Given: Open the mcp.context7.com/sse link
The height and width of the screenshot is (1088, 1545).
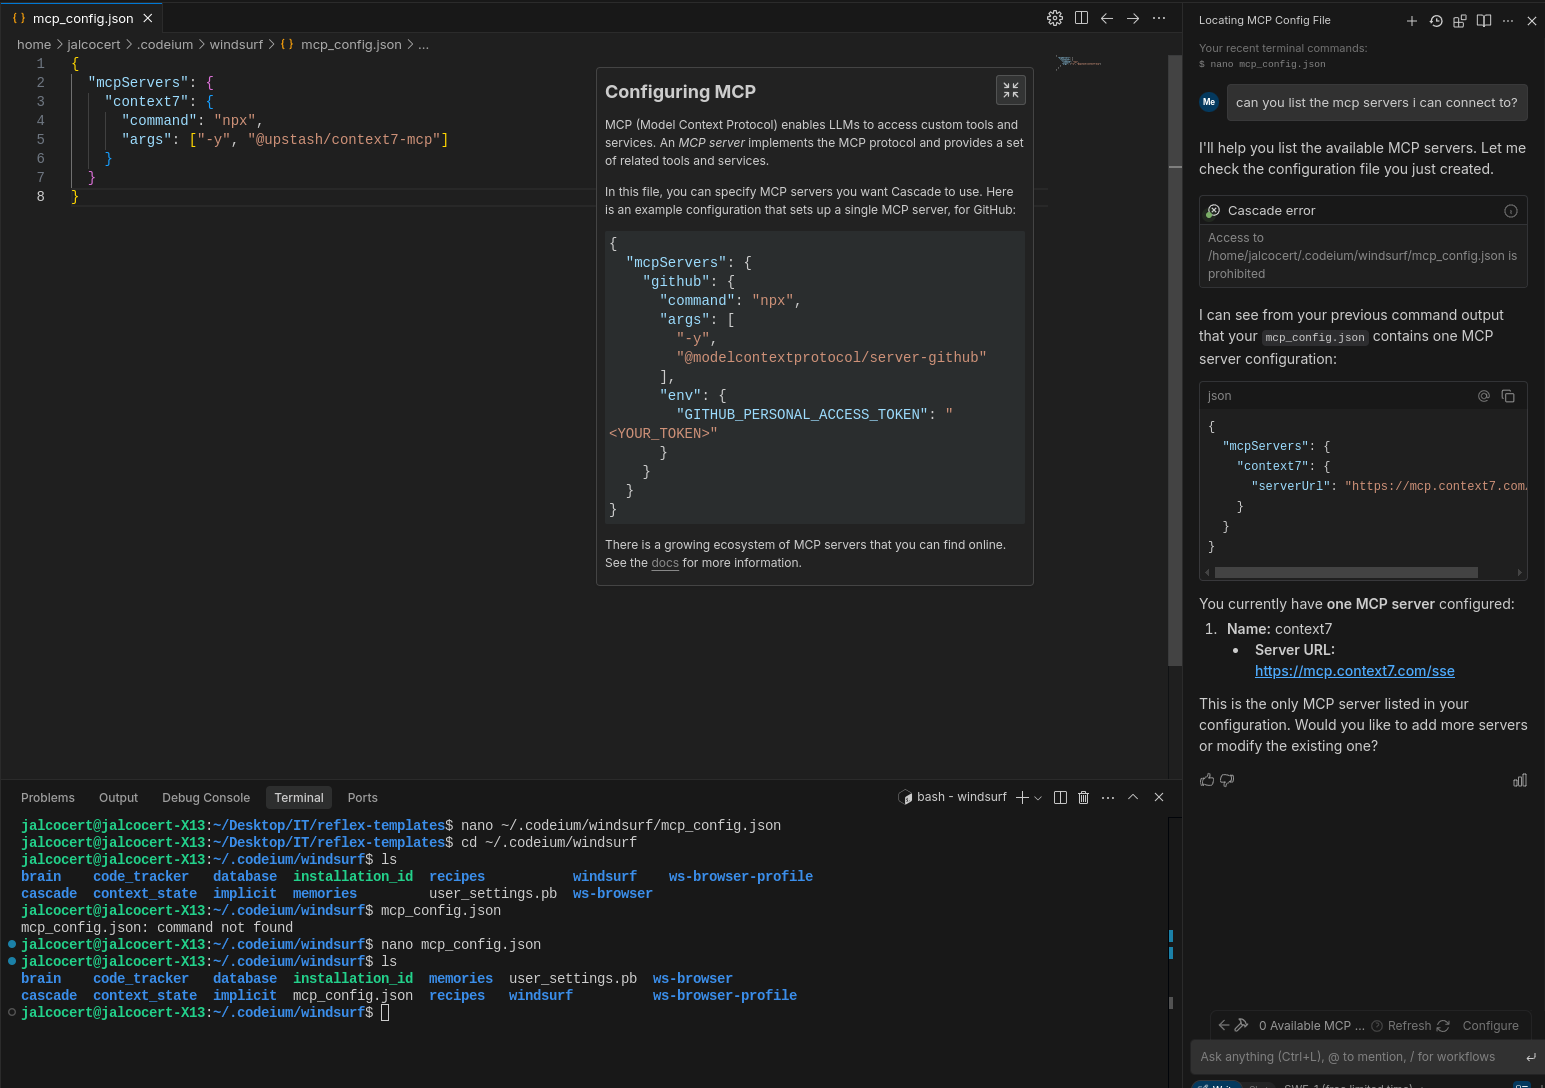Looking at the screenshot, I should [1355, 671].
